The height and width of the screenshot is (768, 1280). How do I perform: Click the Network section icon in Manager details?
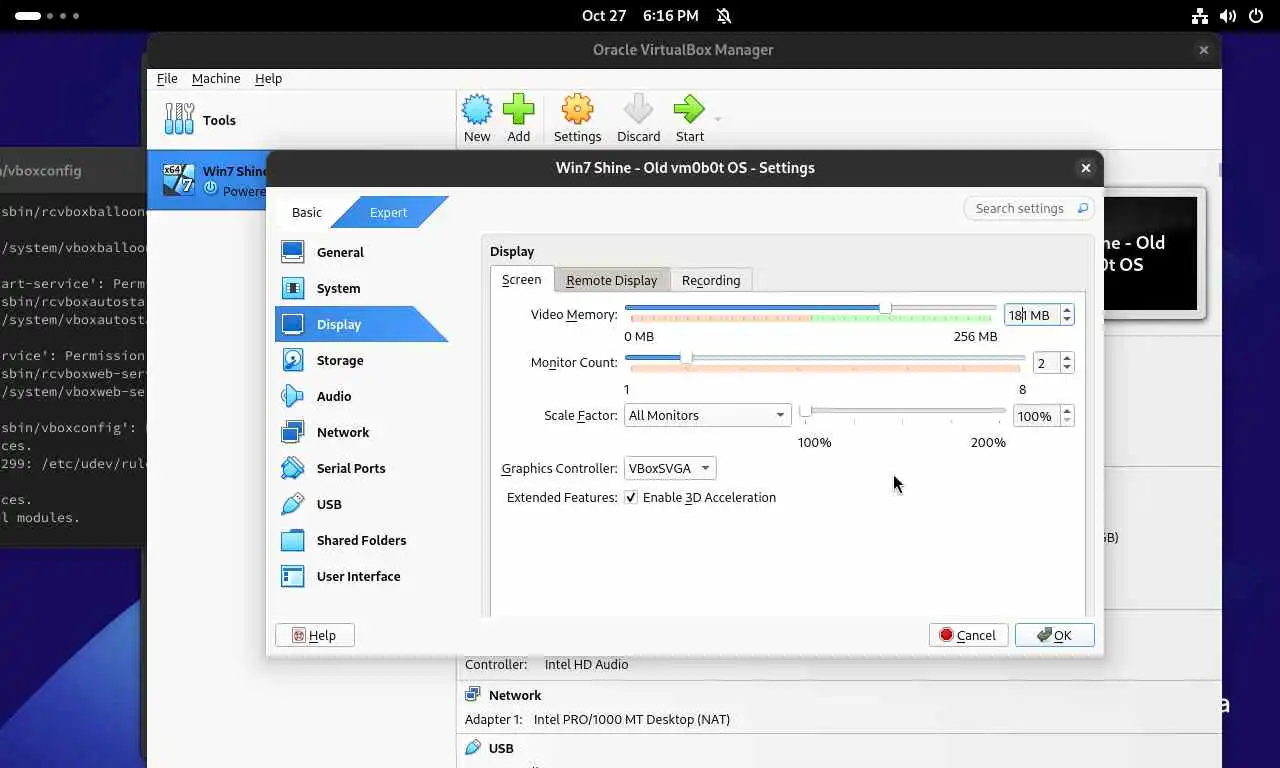[x=473, y=695]
